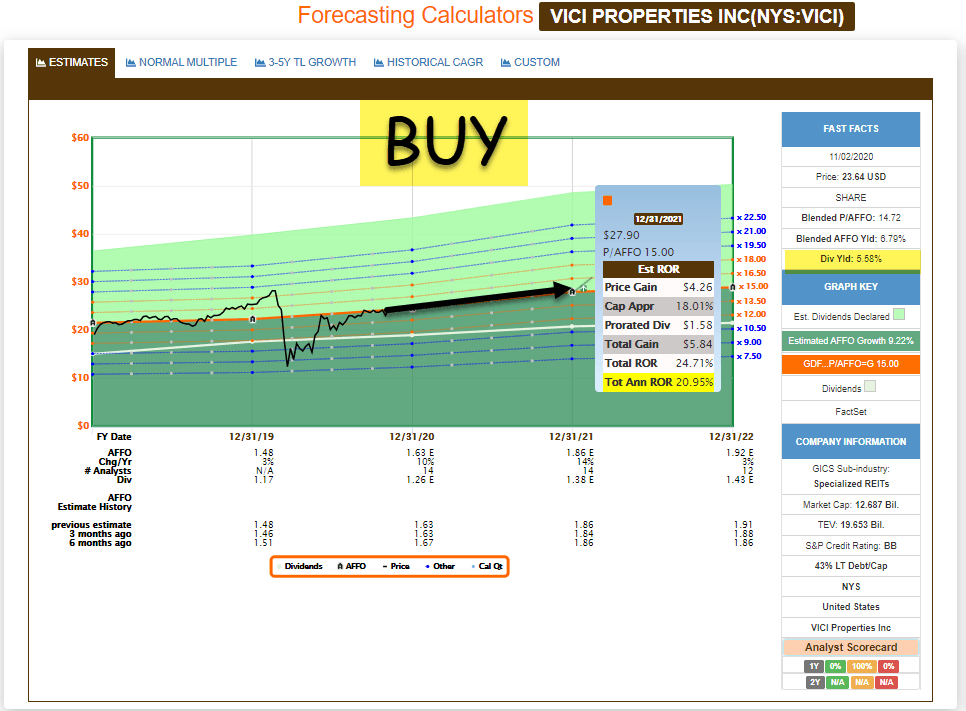The height and width of the screenshot is (711, 966).
Task: Click the VICI Properties Inc company name
Action: [x=851, y=628]
